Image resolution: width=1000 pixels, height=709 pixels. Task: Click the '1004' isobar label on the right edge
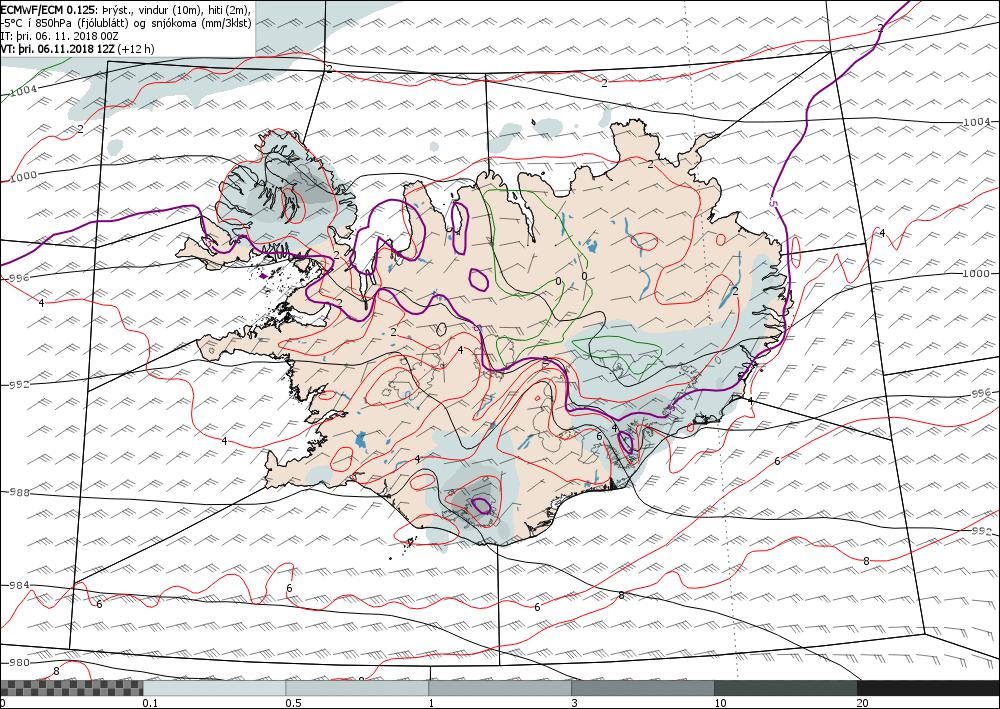(976, 122)
